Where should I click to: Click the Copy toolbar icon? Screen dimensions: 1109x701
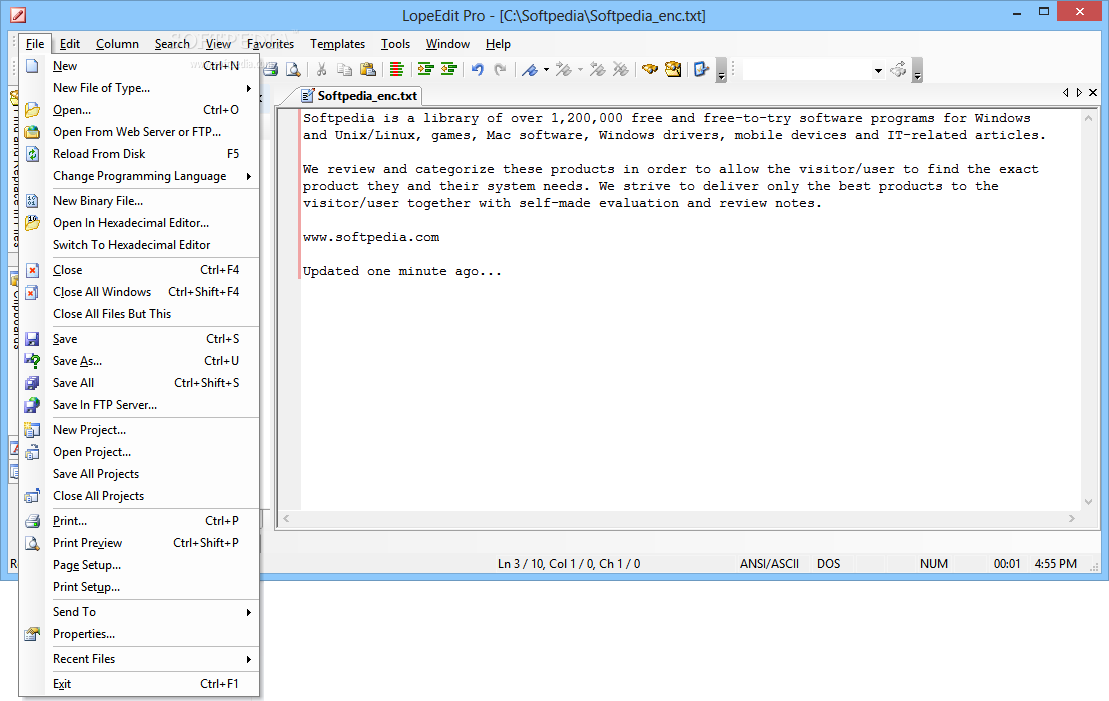[344, 69]
